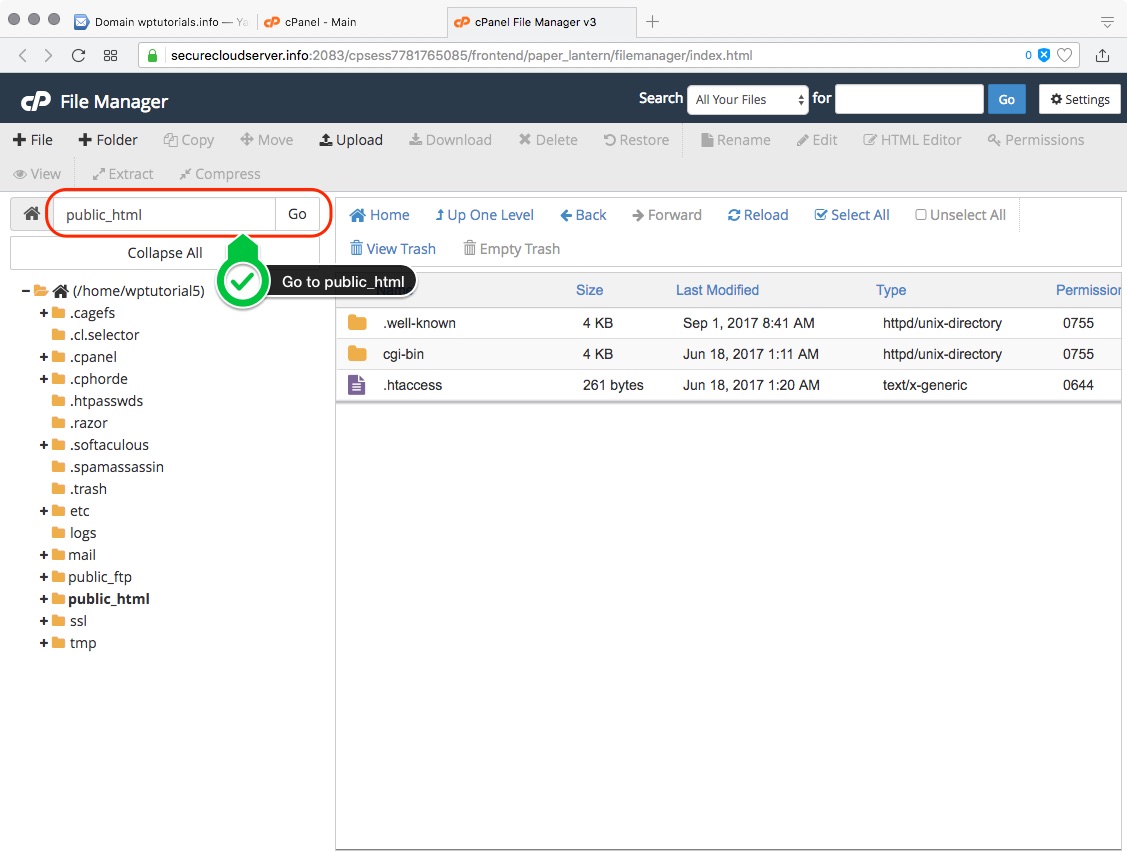The width and height of the screenshot is (1127, 851).
Task: Click the .well-known folder icon
Action: 357,323
